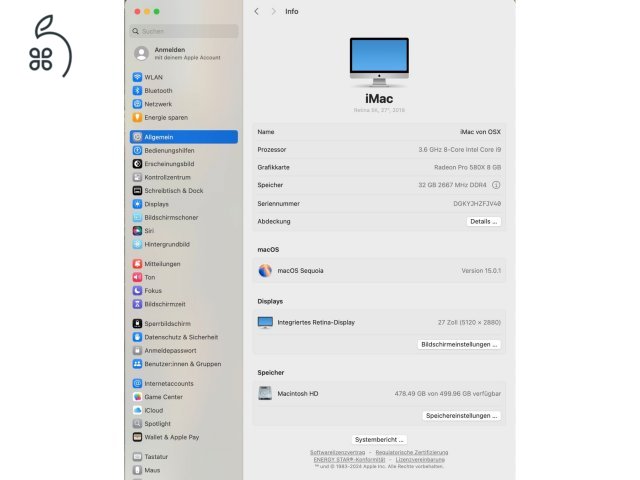
Task: Open Erscheinungsbild appearance icon
Action: coord(138,164)
